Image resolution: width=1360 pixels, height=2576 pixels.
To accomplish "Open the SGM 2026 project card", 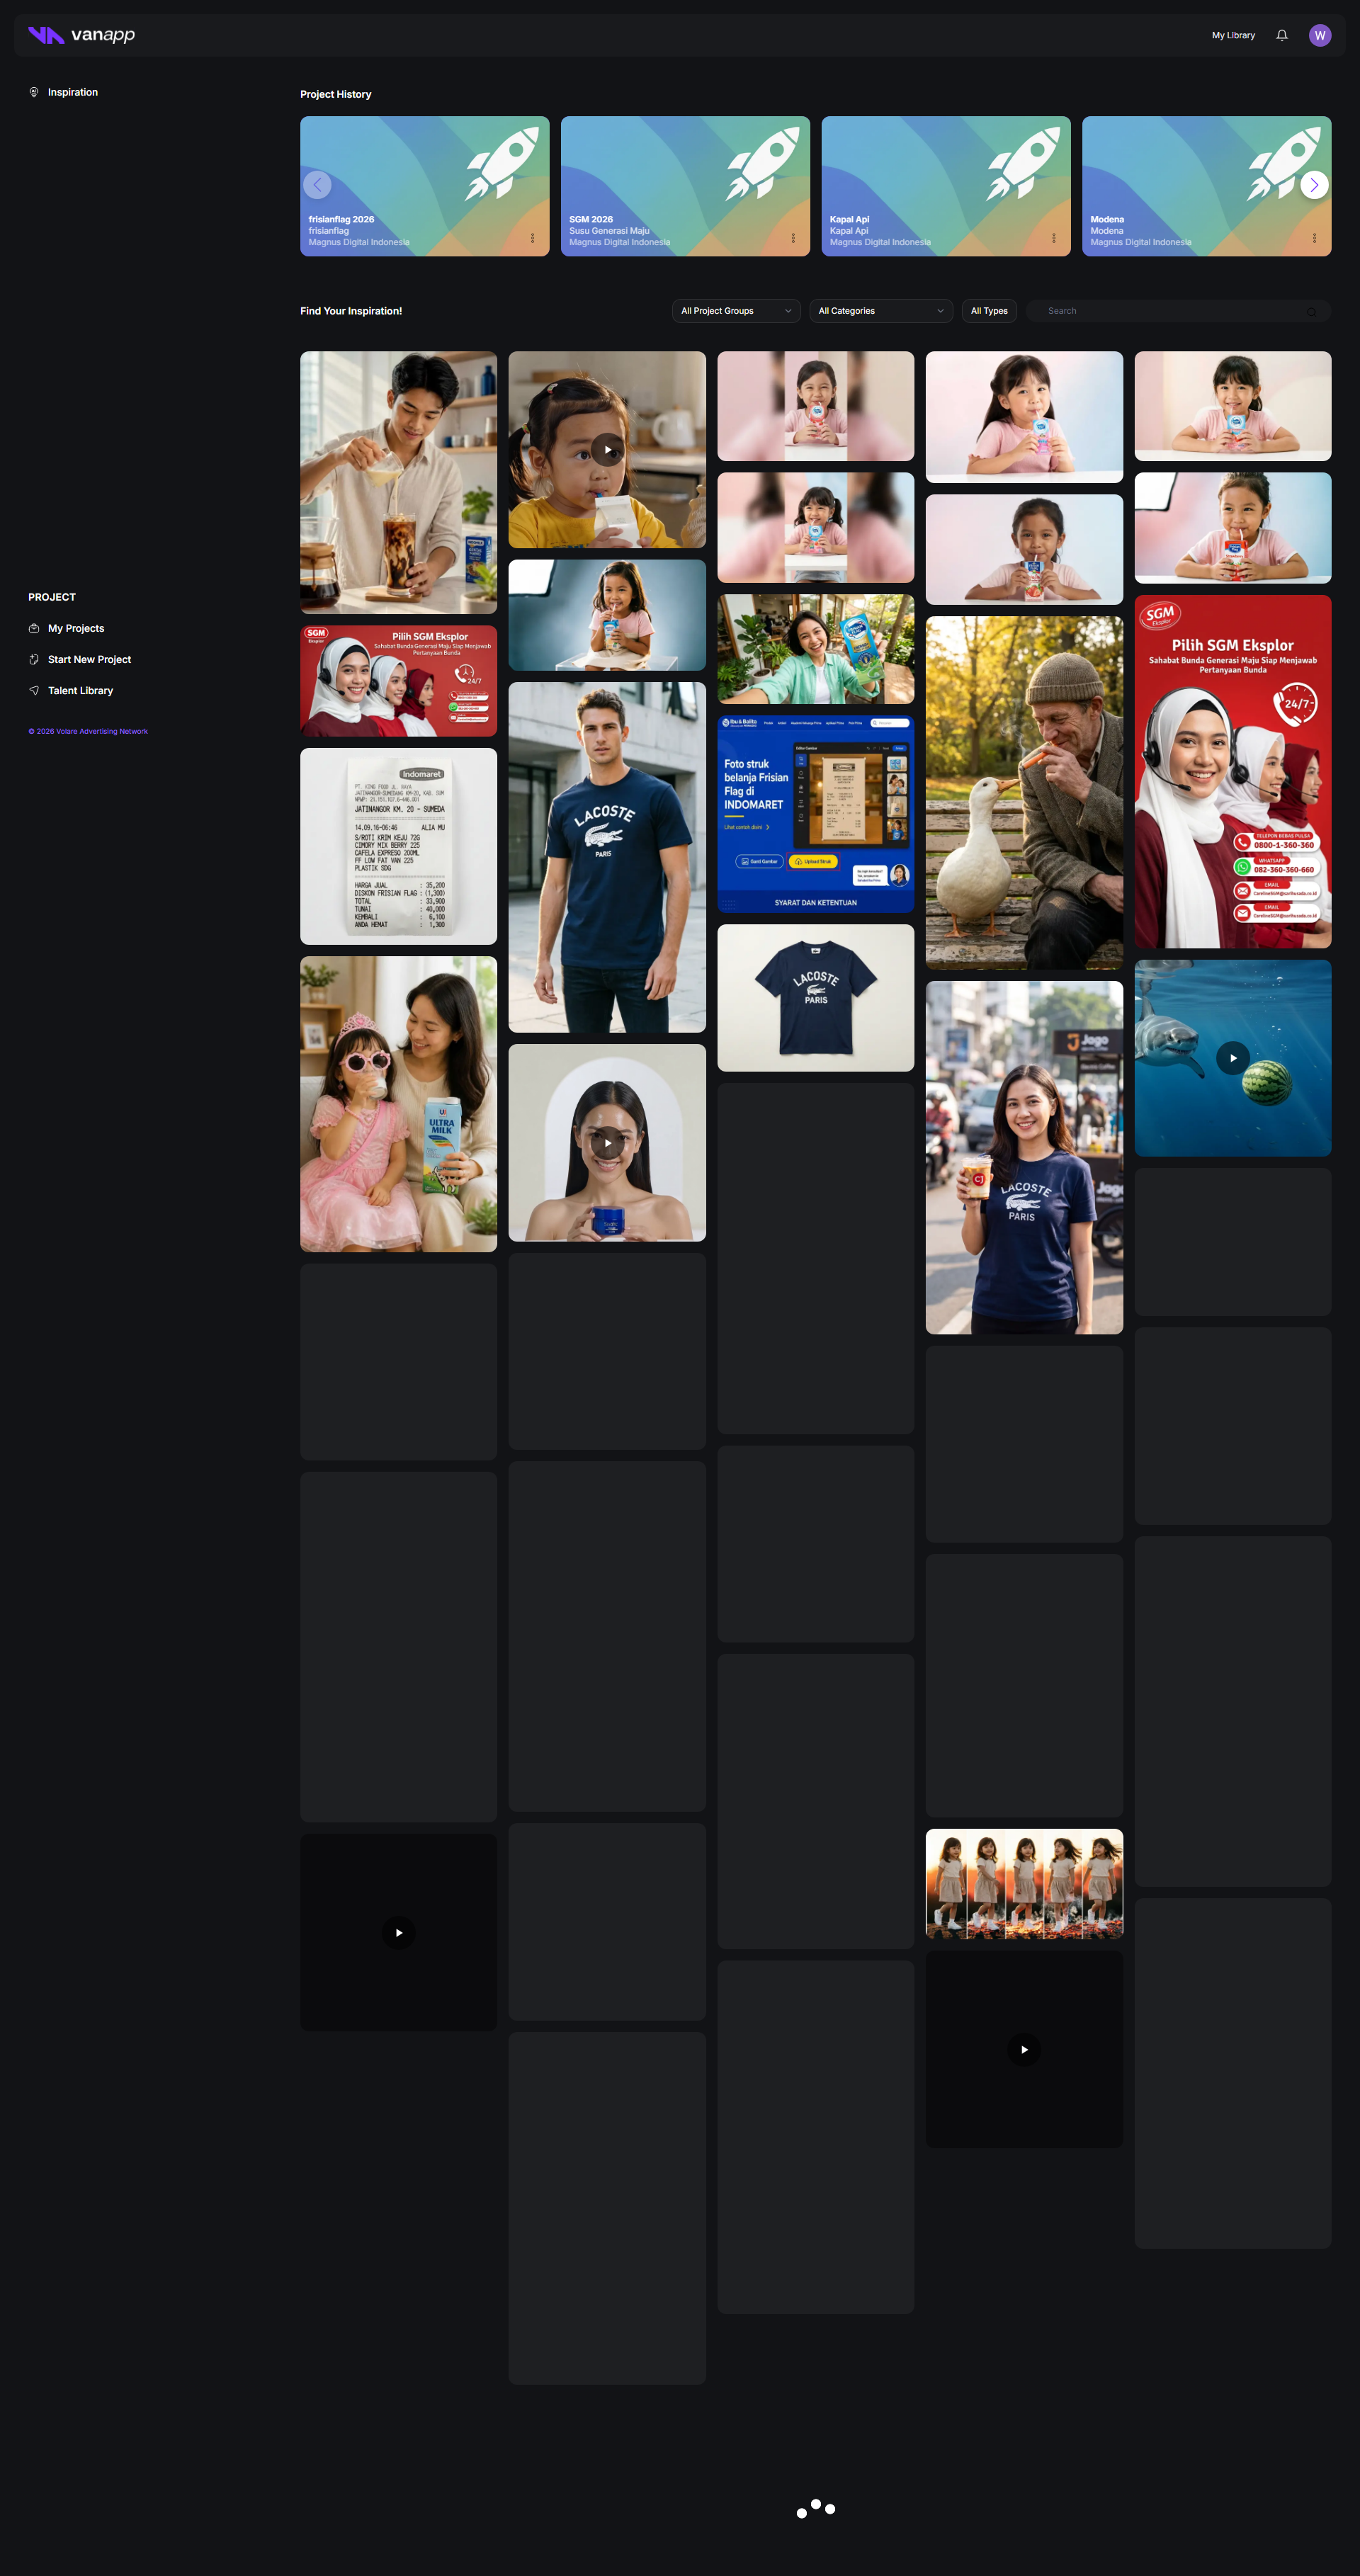I will click(x=685, y=186).
